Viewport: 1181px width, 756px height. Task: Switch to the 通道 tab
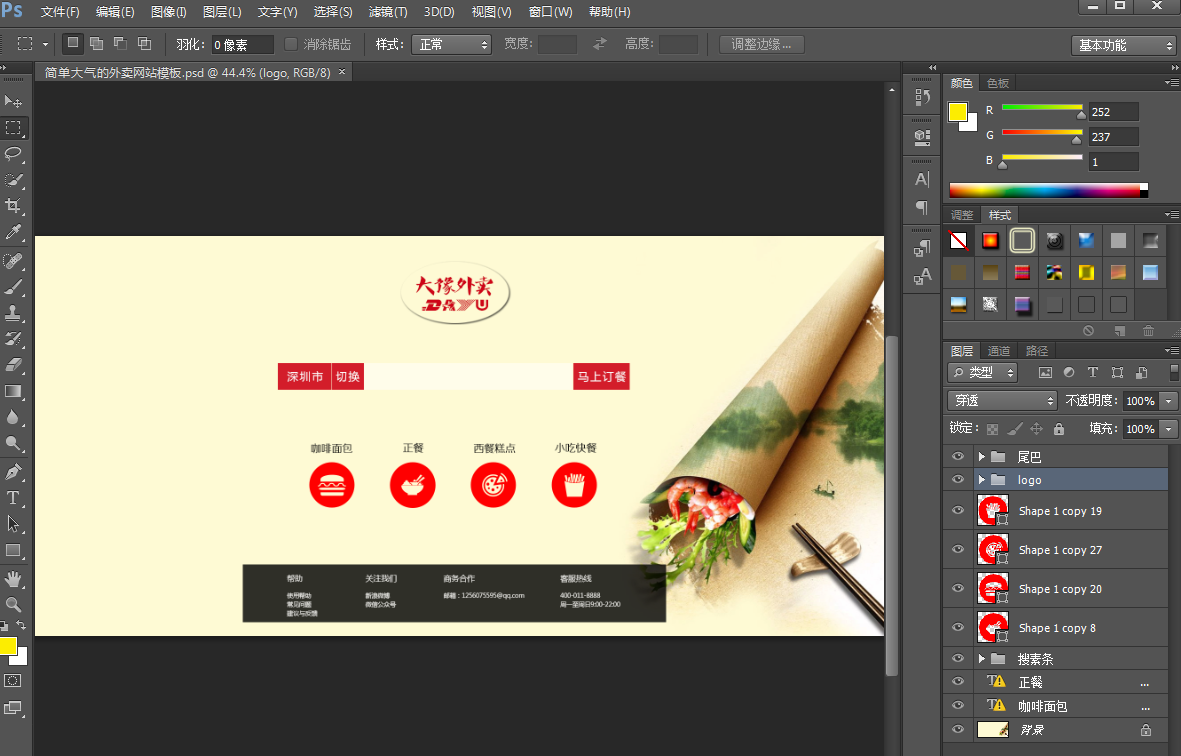pyautogui.click(x=998, y=351)
